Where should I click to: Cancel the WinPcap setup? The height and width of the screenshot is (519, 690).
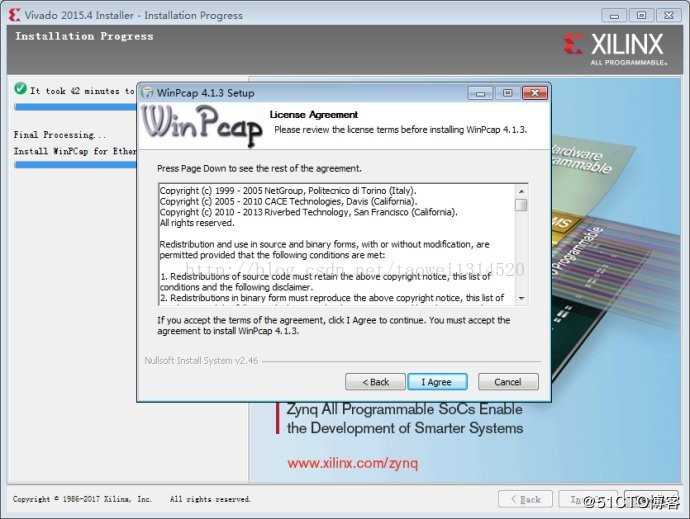tap(508, 382)
